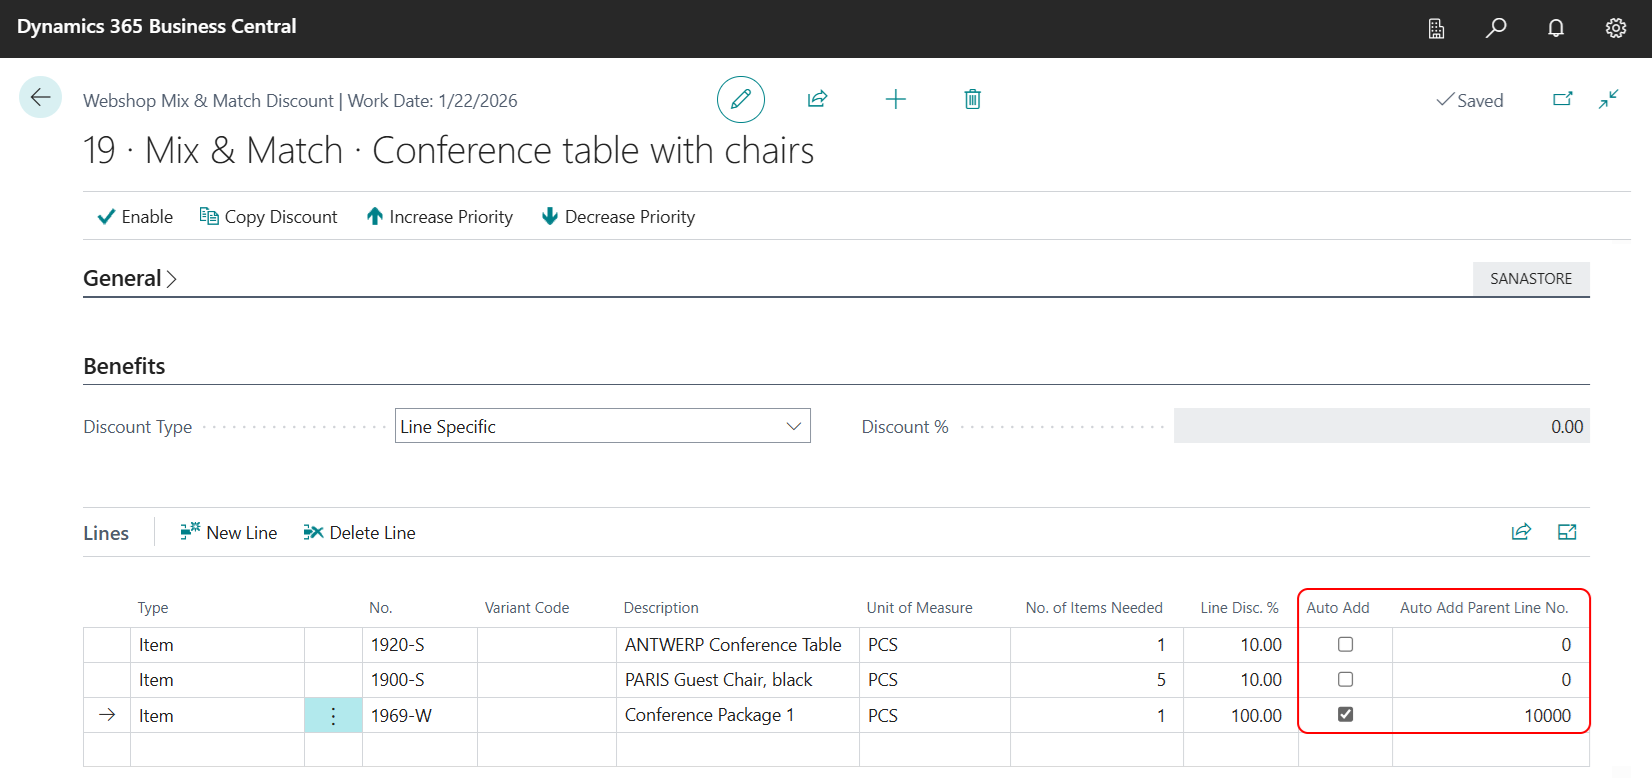Toggle Auto Add for PARIS Guest Chair

pos(1345,680)
